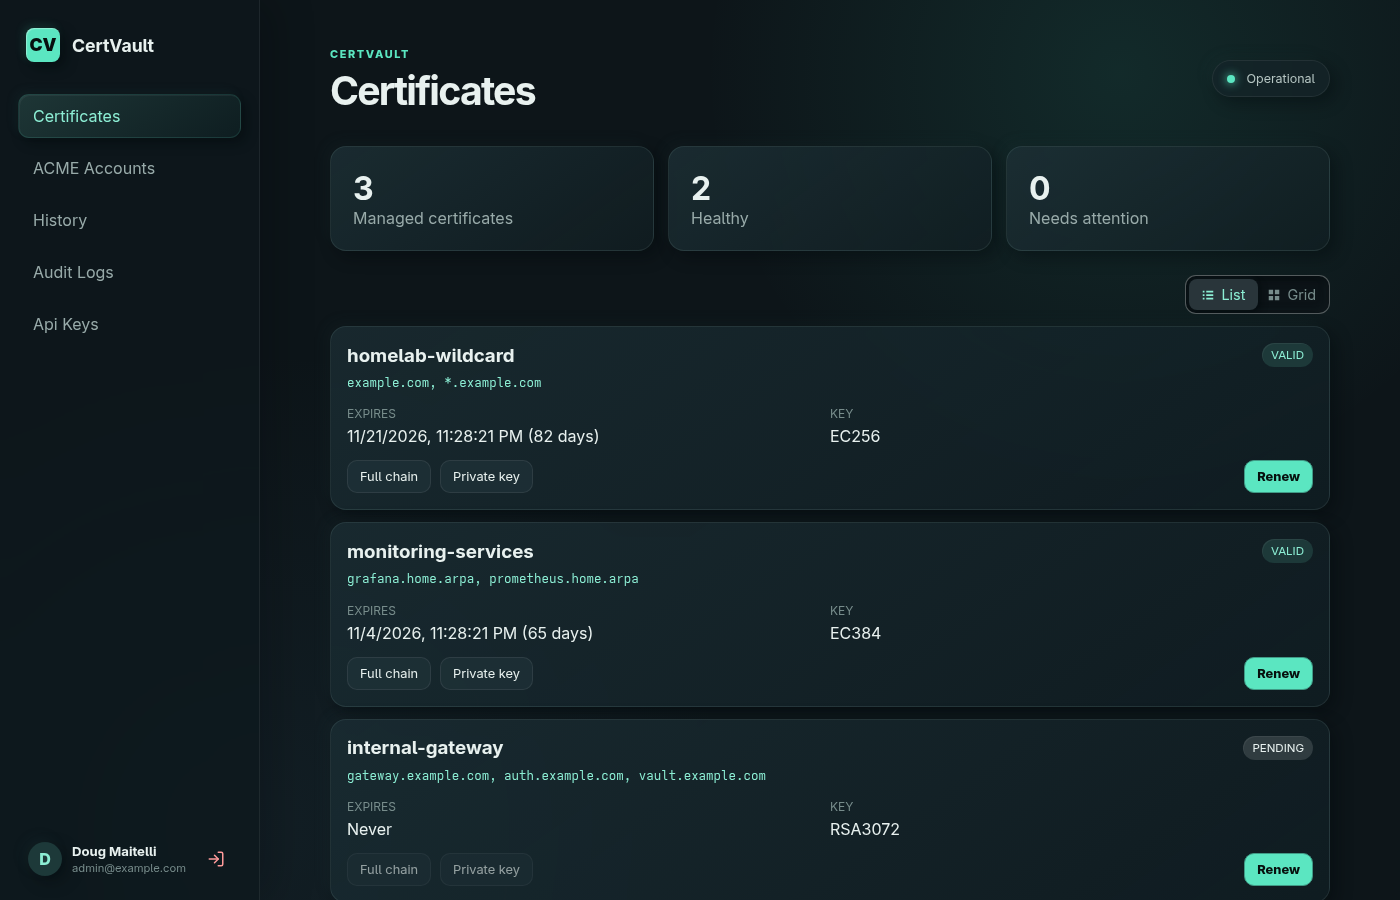This screenshot has width=1400, height=900.
Task: Switch to Grid view
Action: coord(1292,295)
